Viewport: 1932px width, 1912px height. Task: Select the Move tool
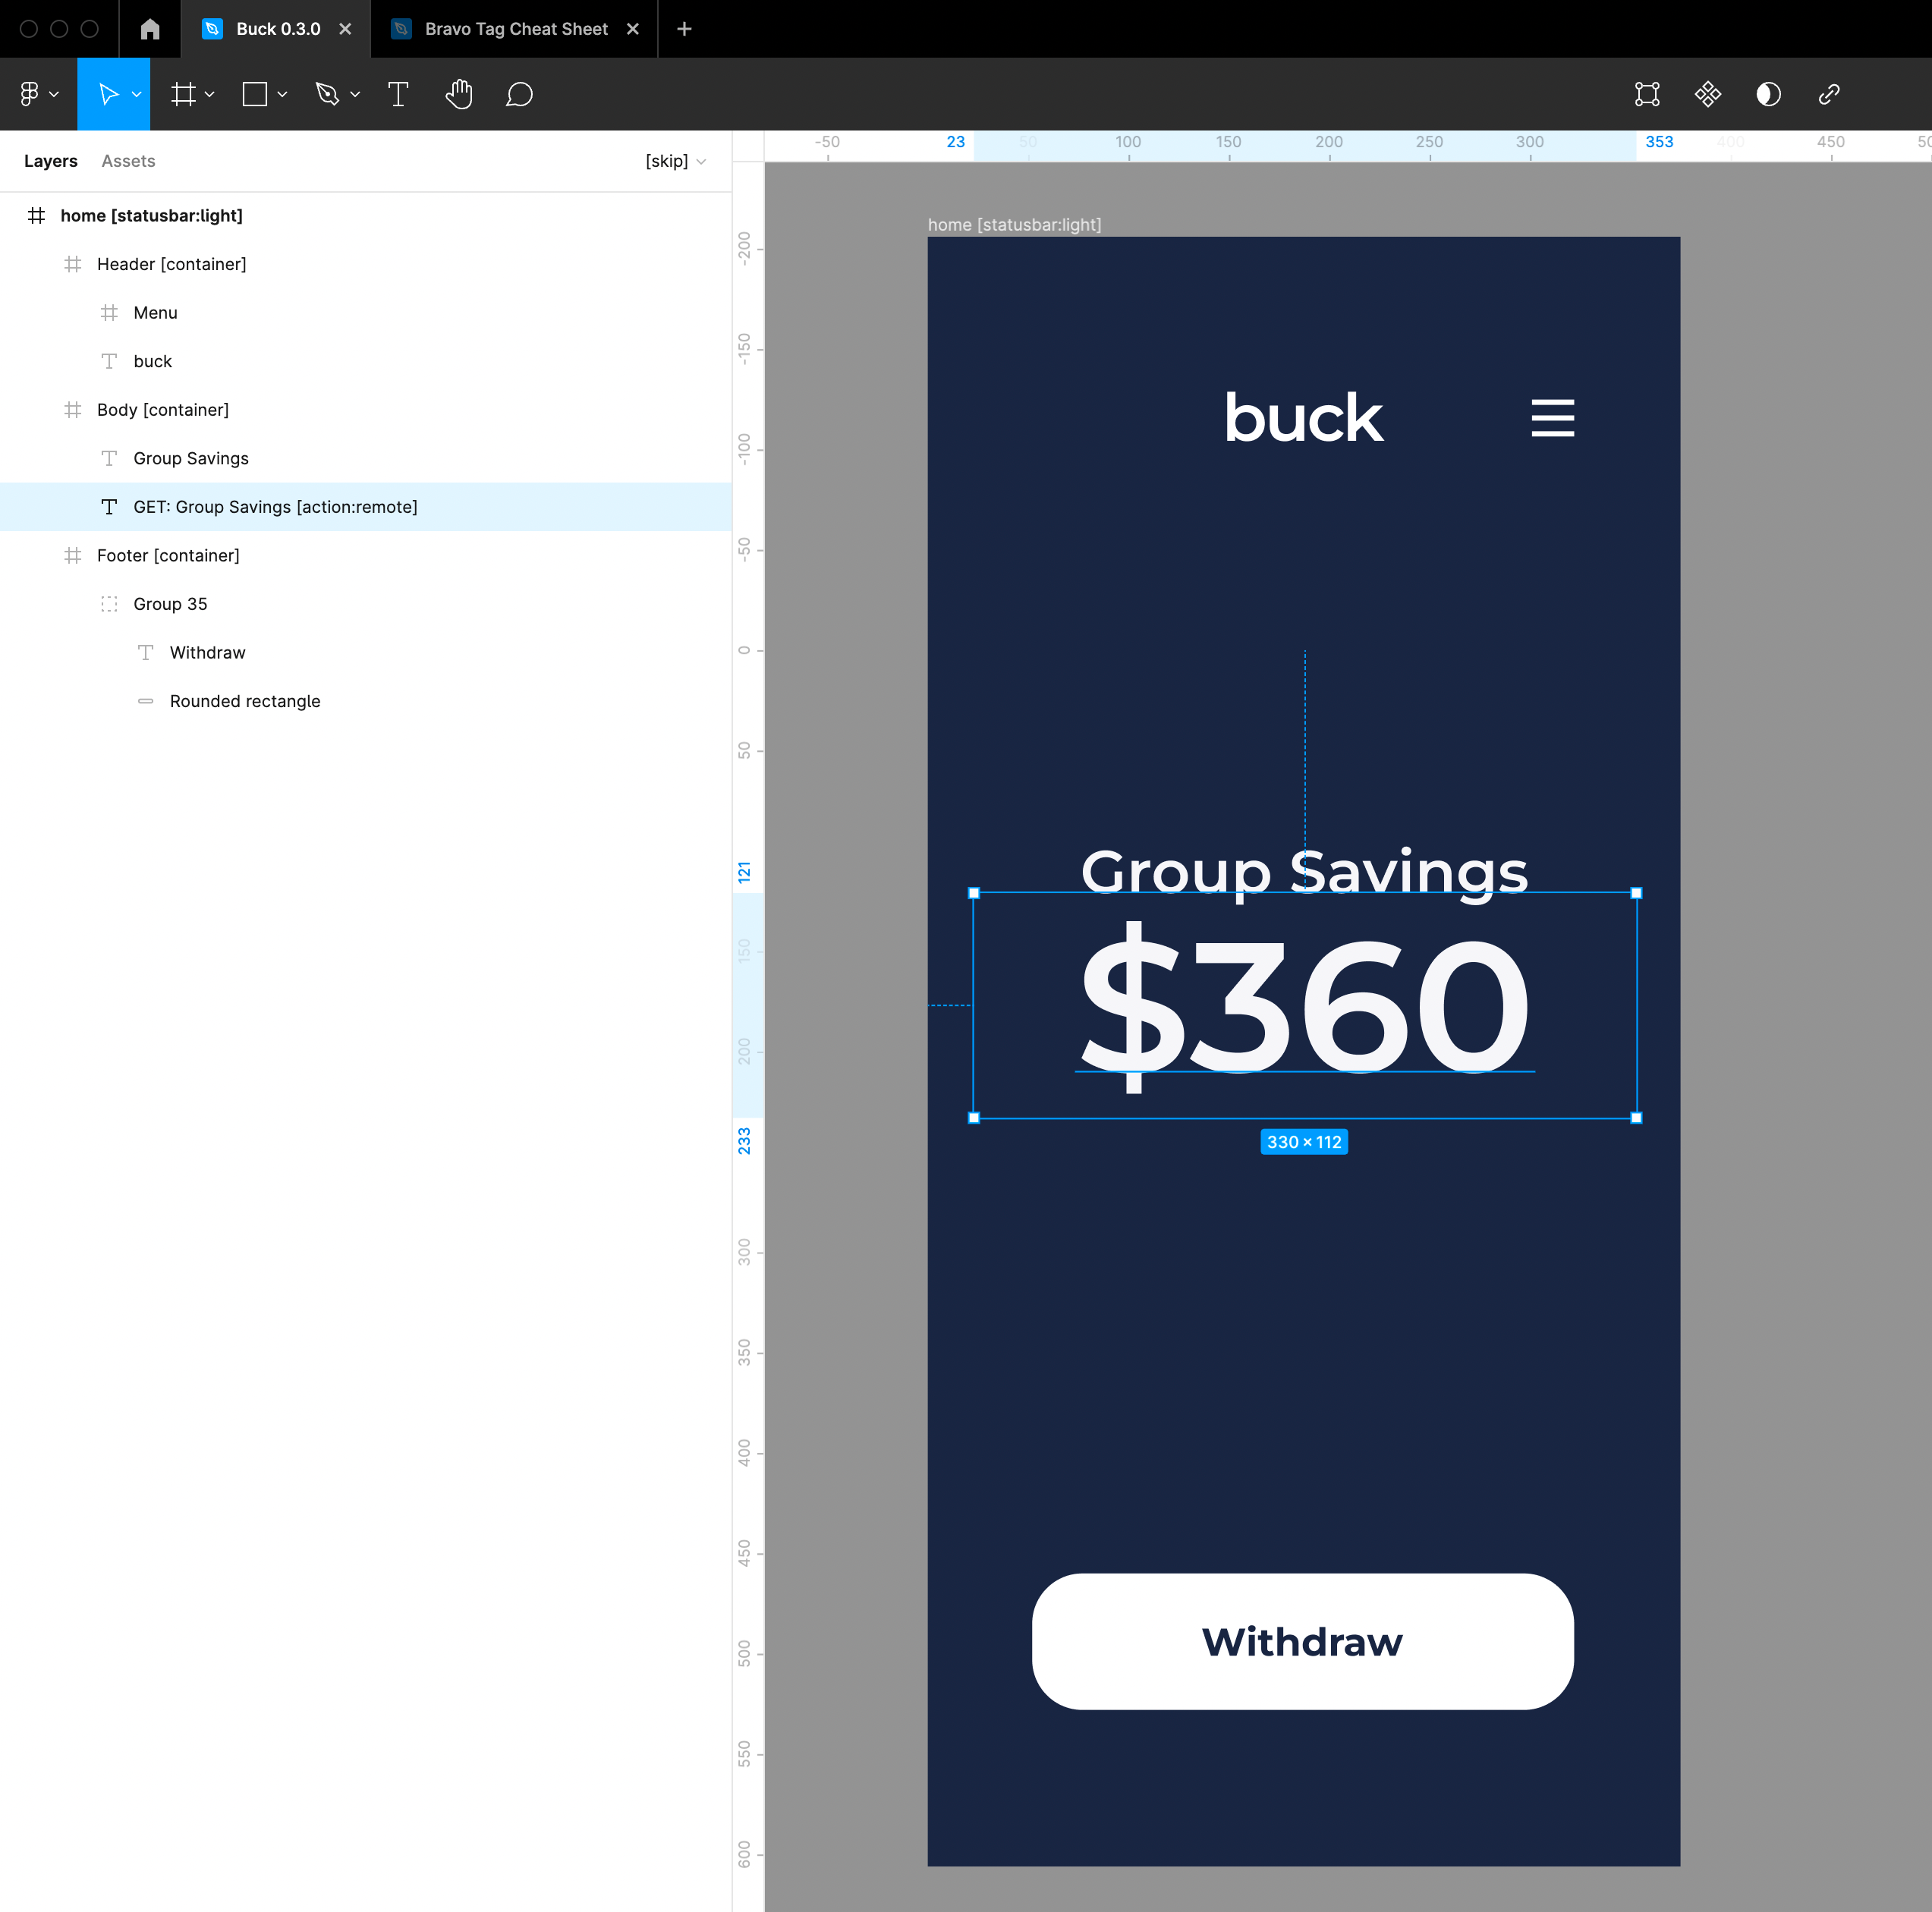(108, 94)
